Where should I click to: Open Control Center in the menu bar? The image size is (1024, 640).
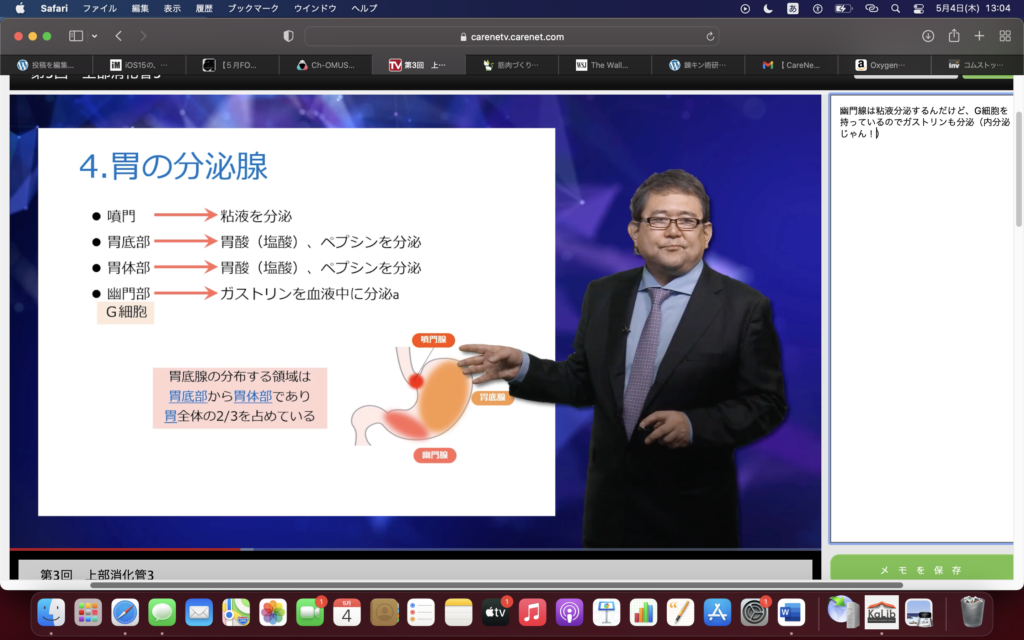919,8
